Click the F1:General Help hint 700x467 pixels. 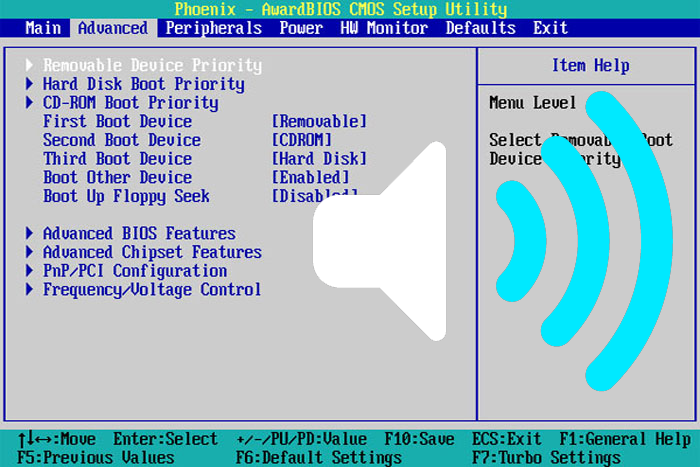[625, 439]
